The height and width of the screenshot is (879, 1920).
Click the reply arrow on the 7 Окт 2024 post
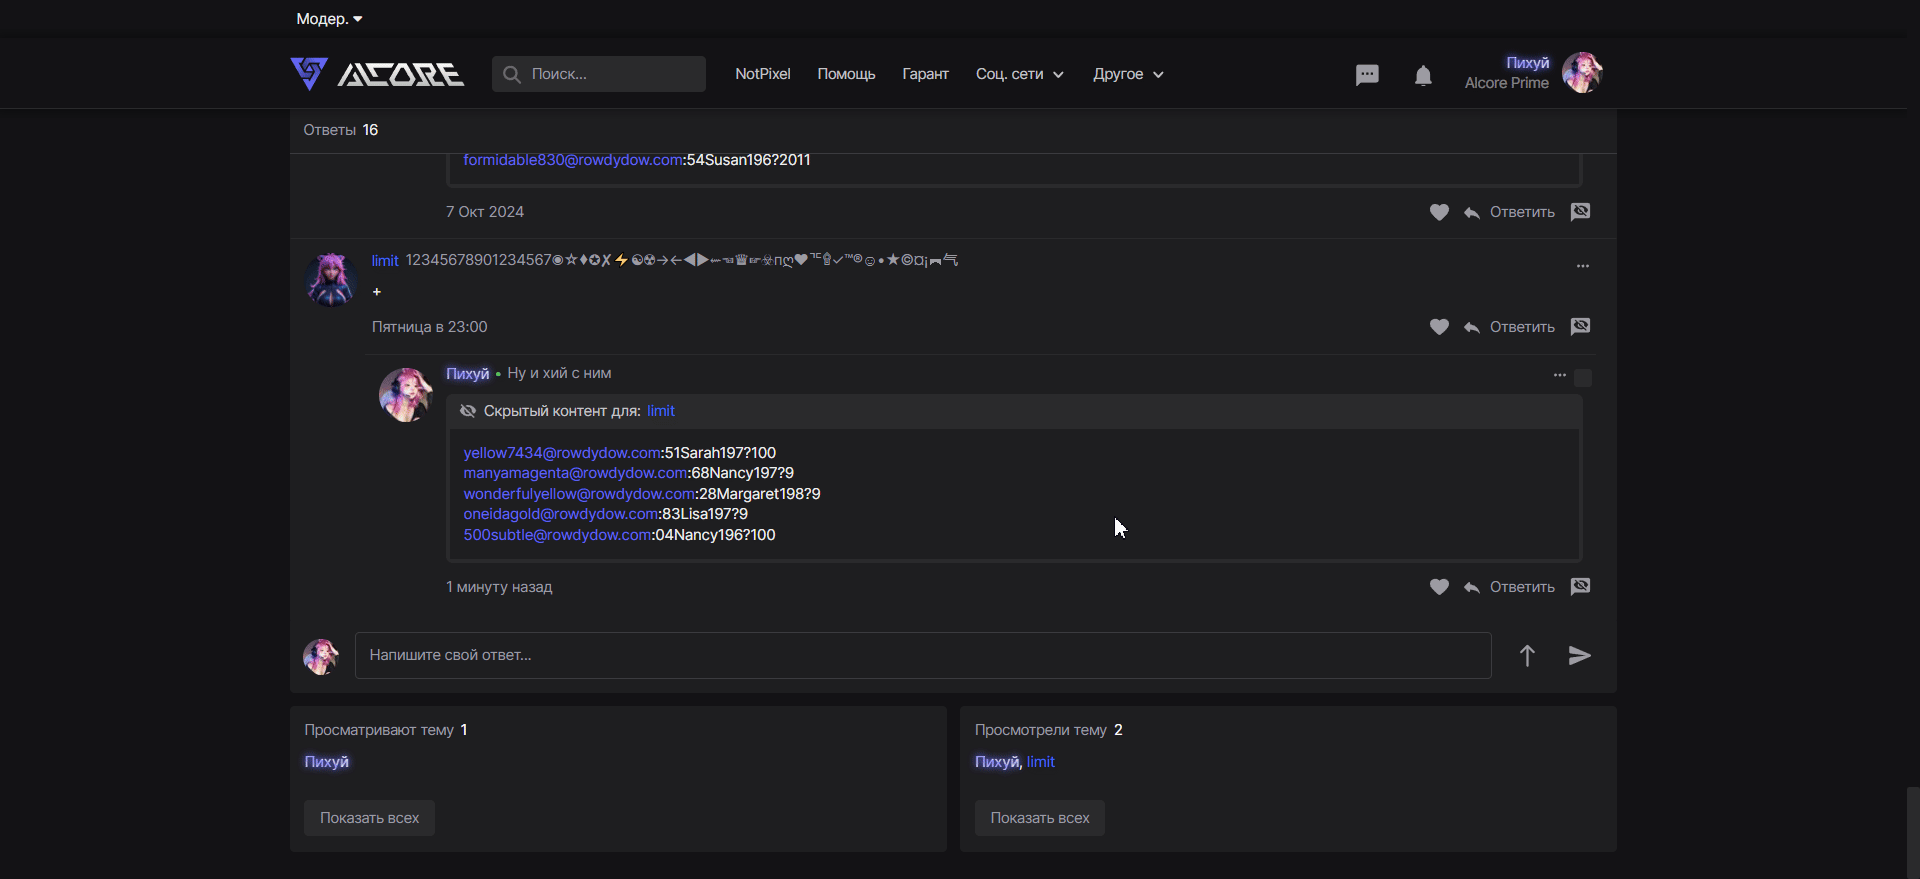click(x=1472, y=213)
